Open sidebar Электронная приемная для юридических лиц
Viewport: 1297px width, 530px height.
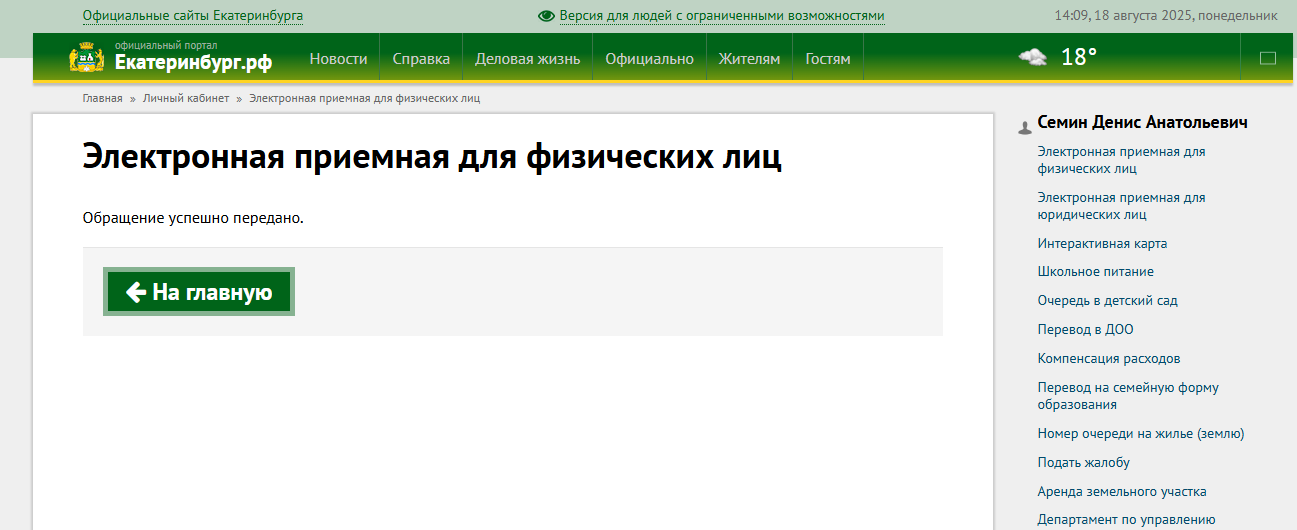1122,206
